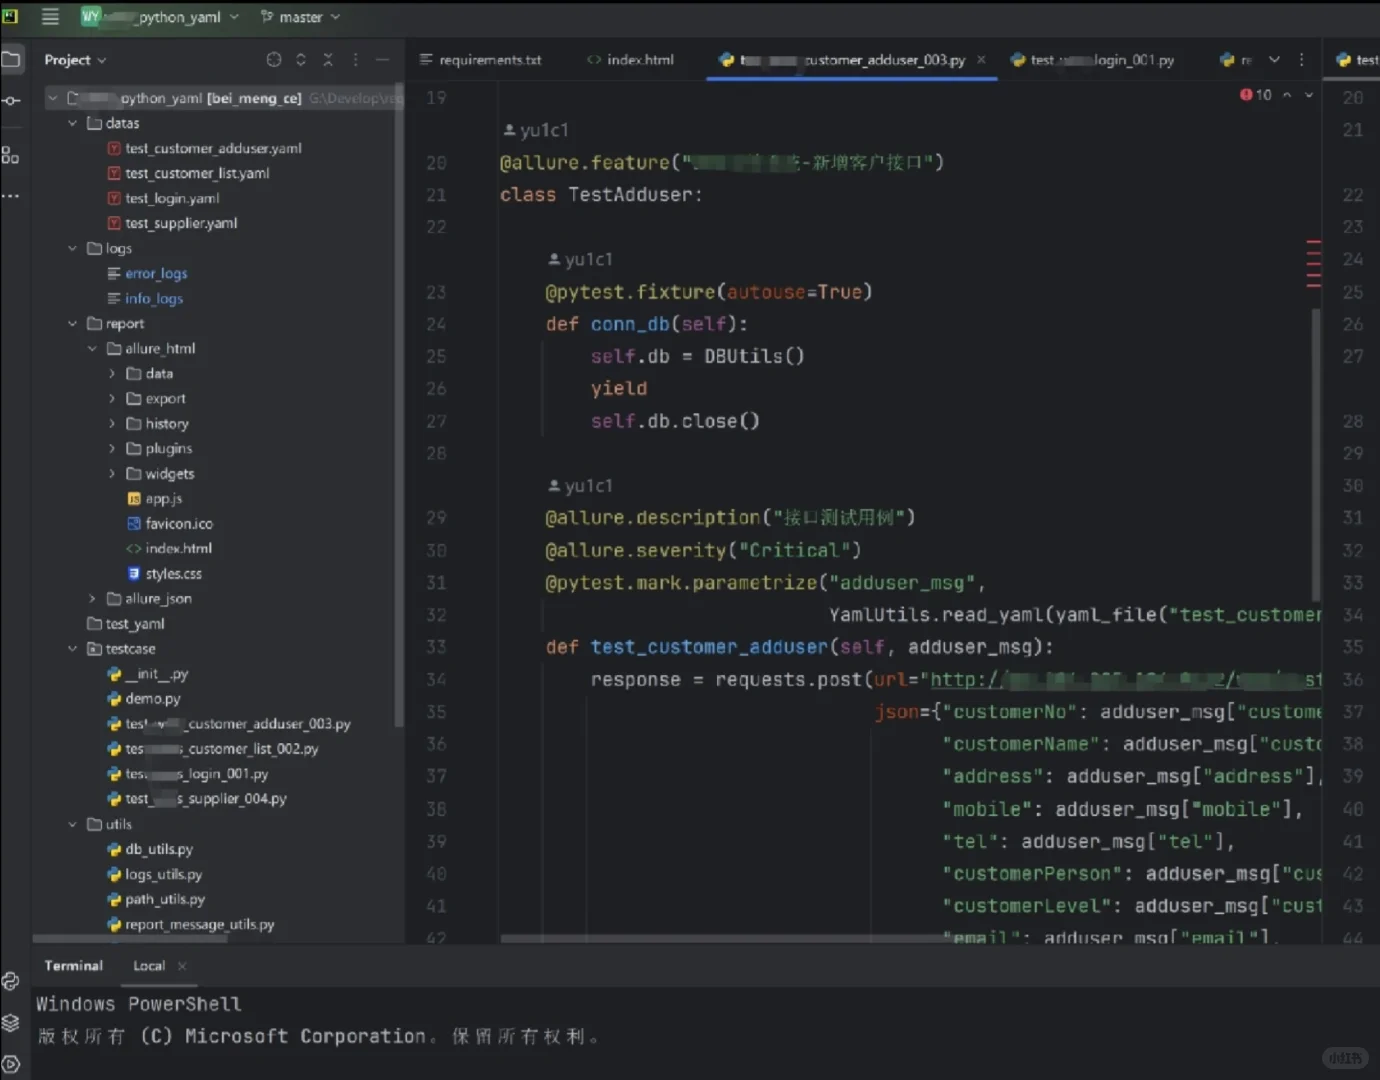Open Project panel options (three dots)

[355, 60]
